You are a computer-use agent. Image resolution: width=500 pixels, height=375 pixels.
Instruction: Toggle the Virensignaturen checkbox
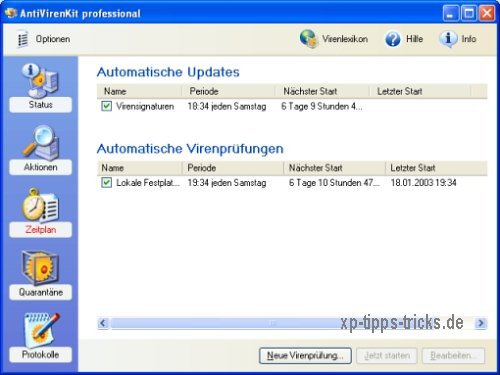(x=106, y=106)
